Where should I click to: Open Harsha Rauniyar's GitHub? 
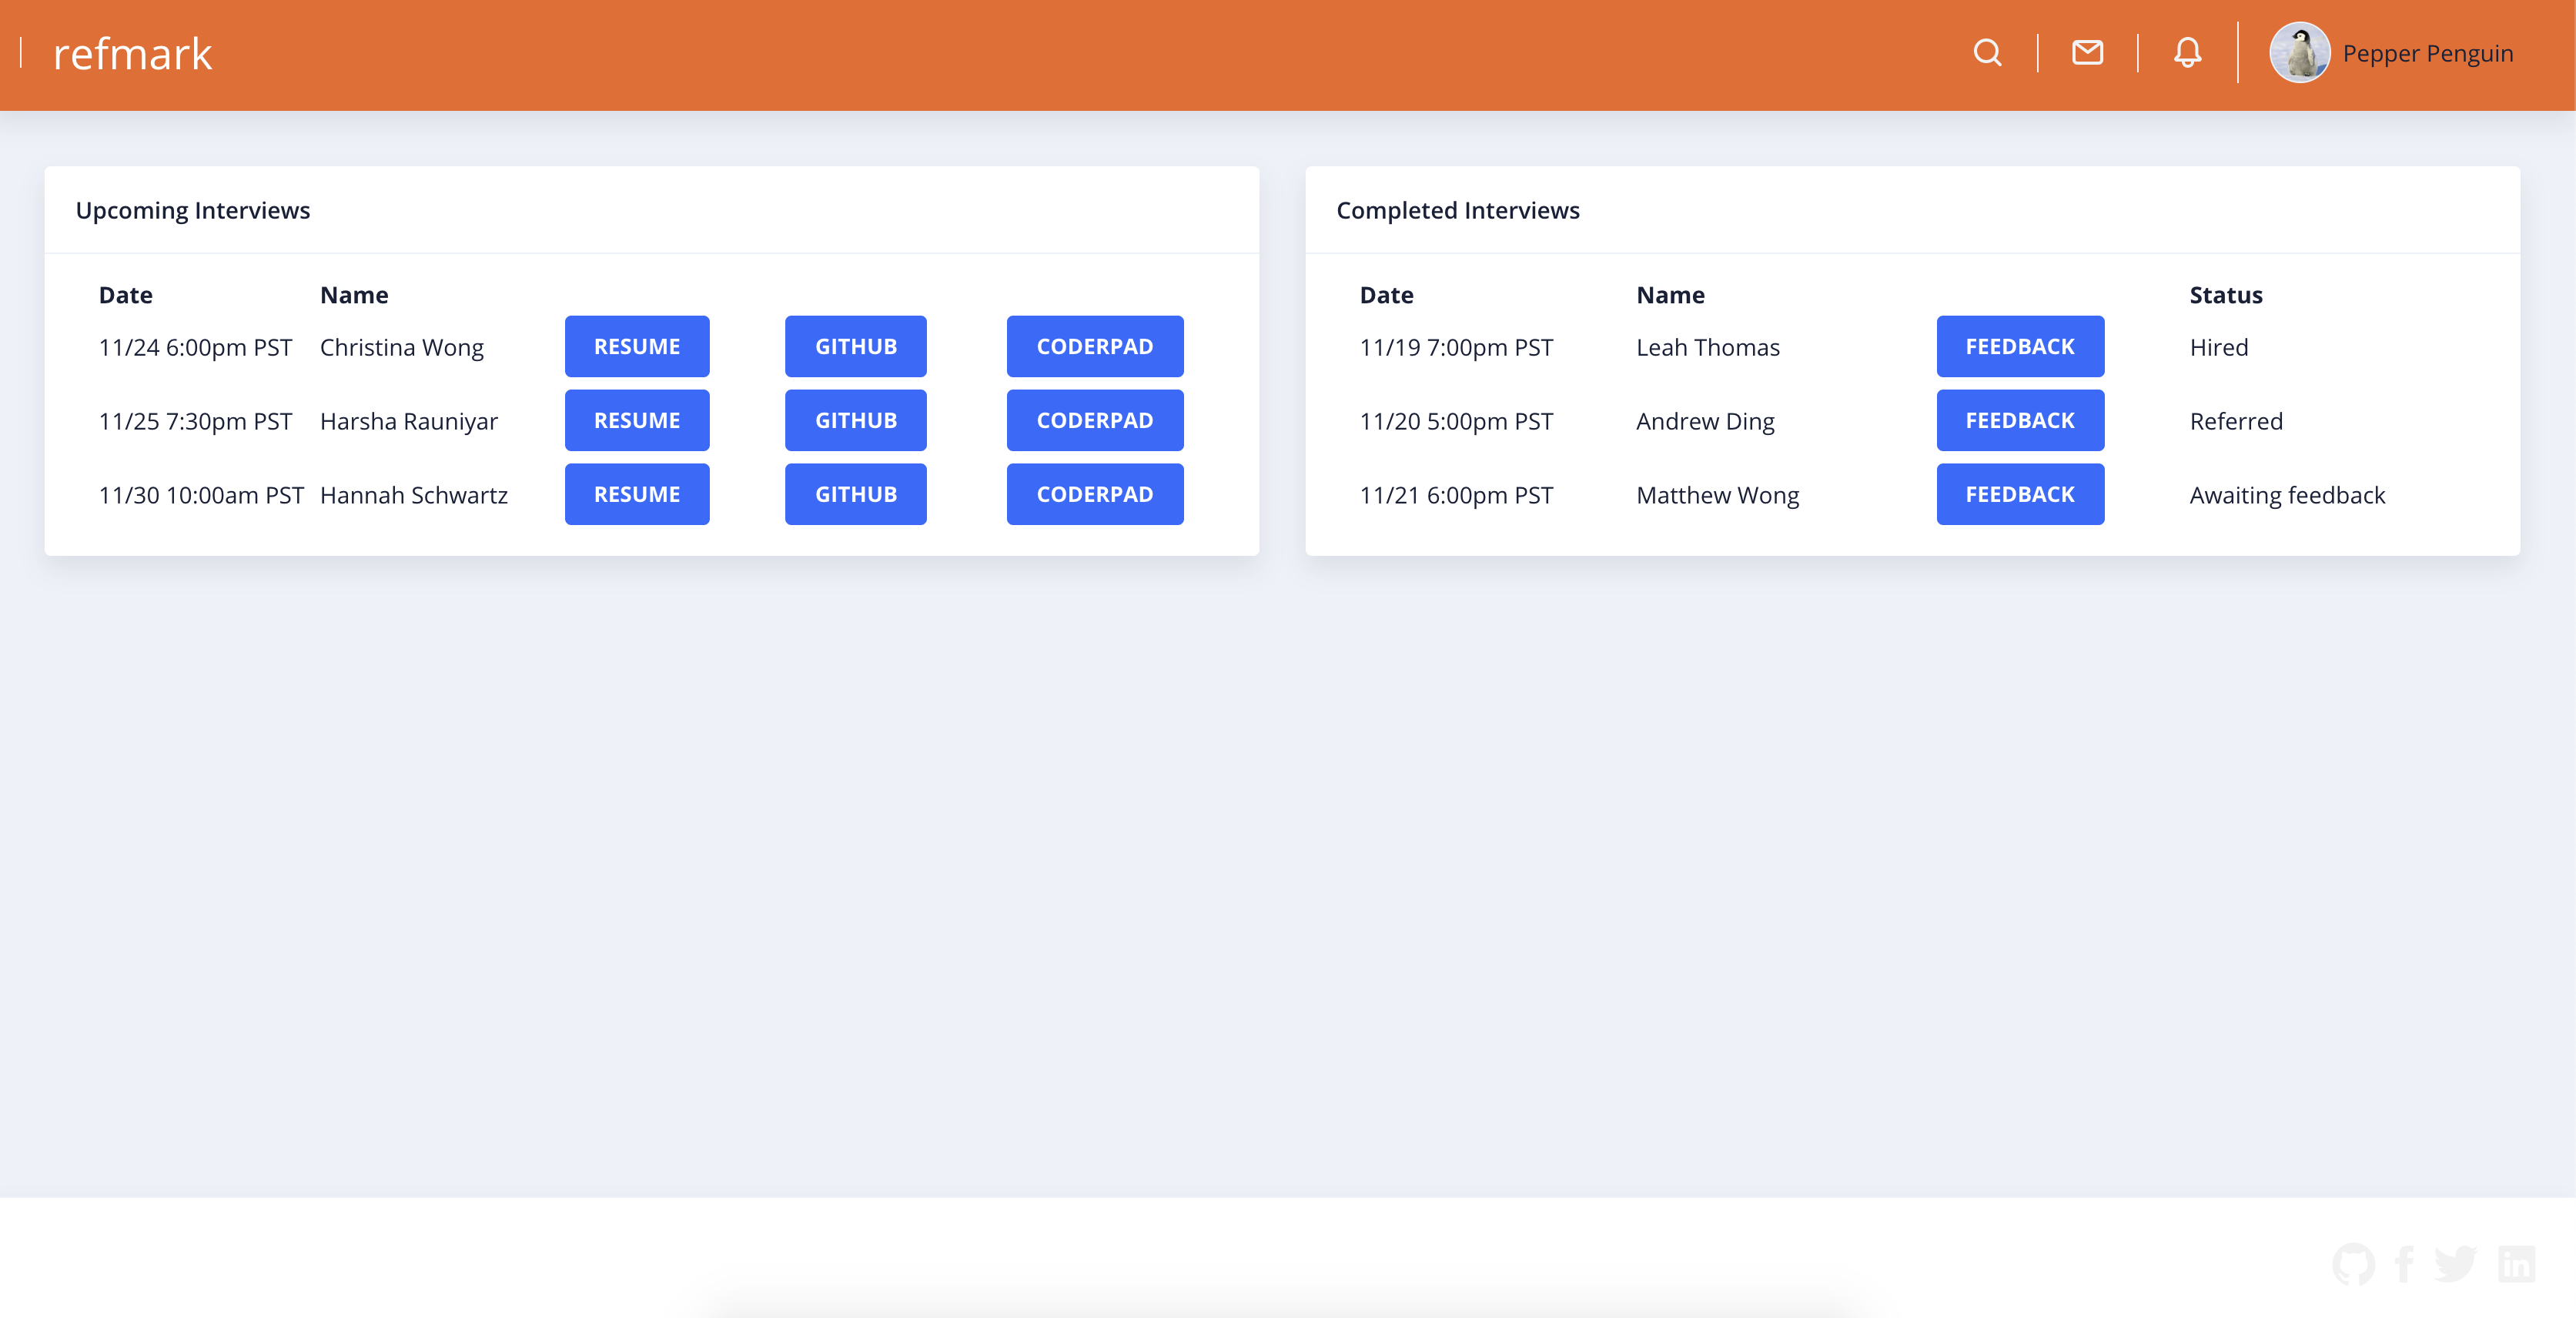click(x=855, y=420)
